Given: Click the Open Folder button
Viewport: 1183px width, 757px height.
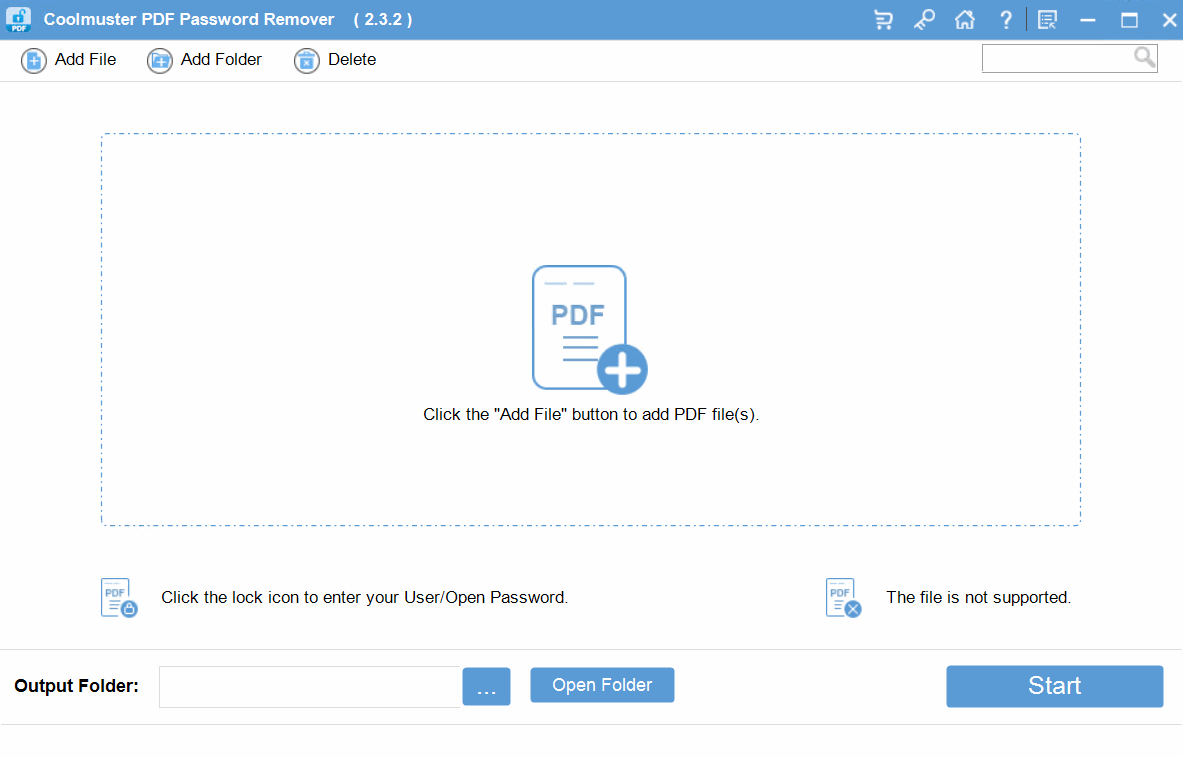Looking at the screenshot, I should 602,685.
